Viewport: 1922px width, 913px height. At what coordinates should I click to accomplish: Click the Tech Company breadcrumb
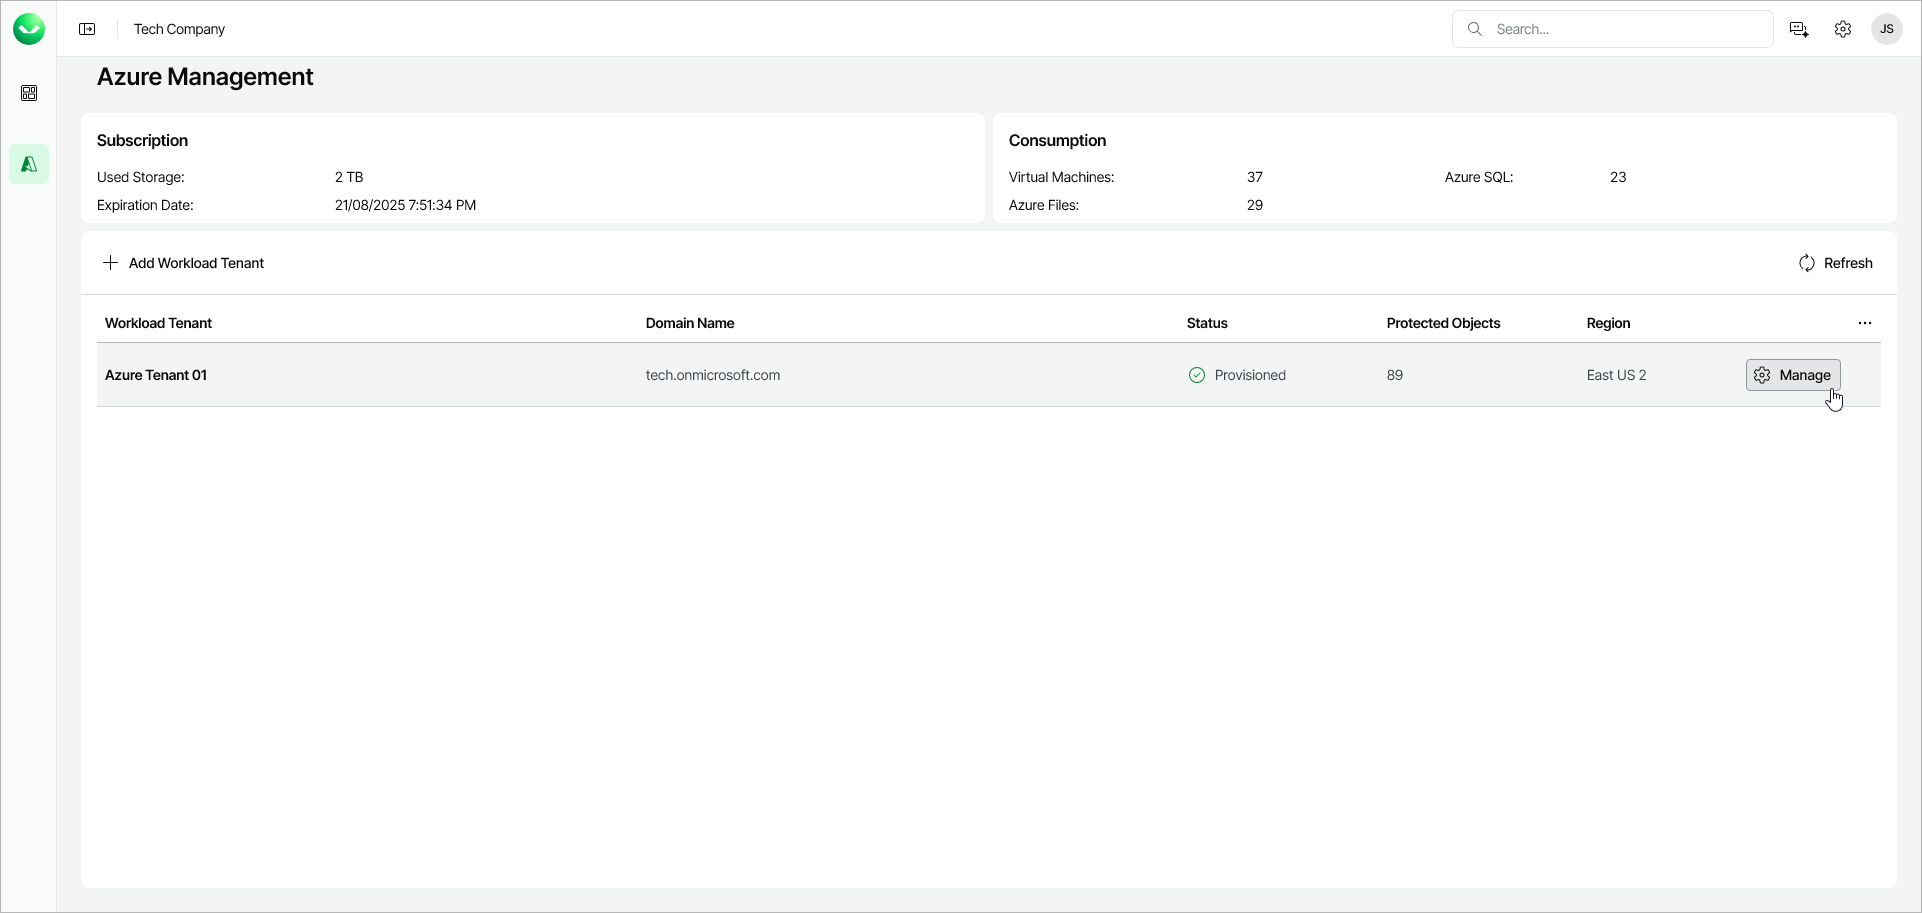coord(180,29)
